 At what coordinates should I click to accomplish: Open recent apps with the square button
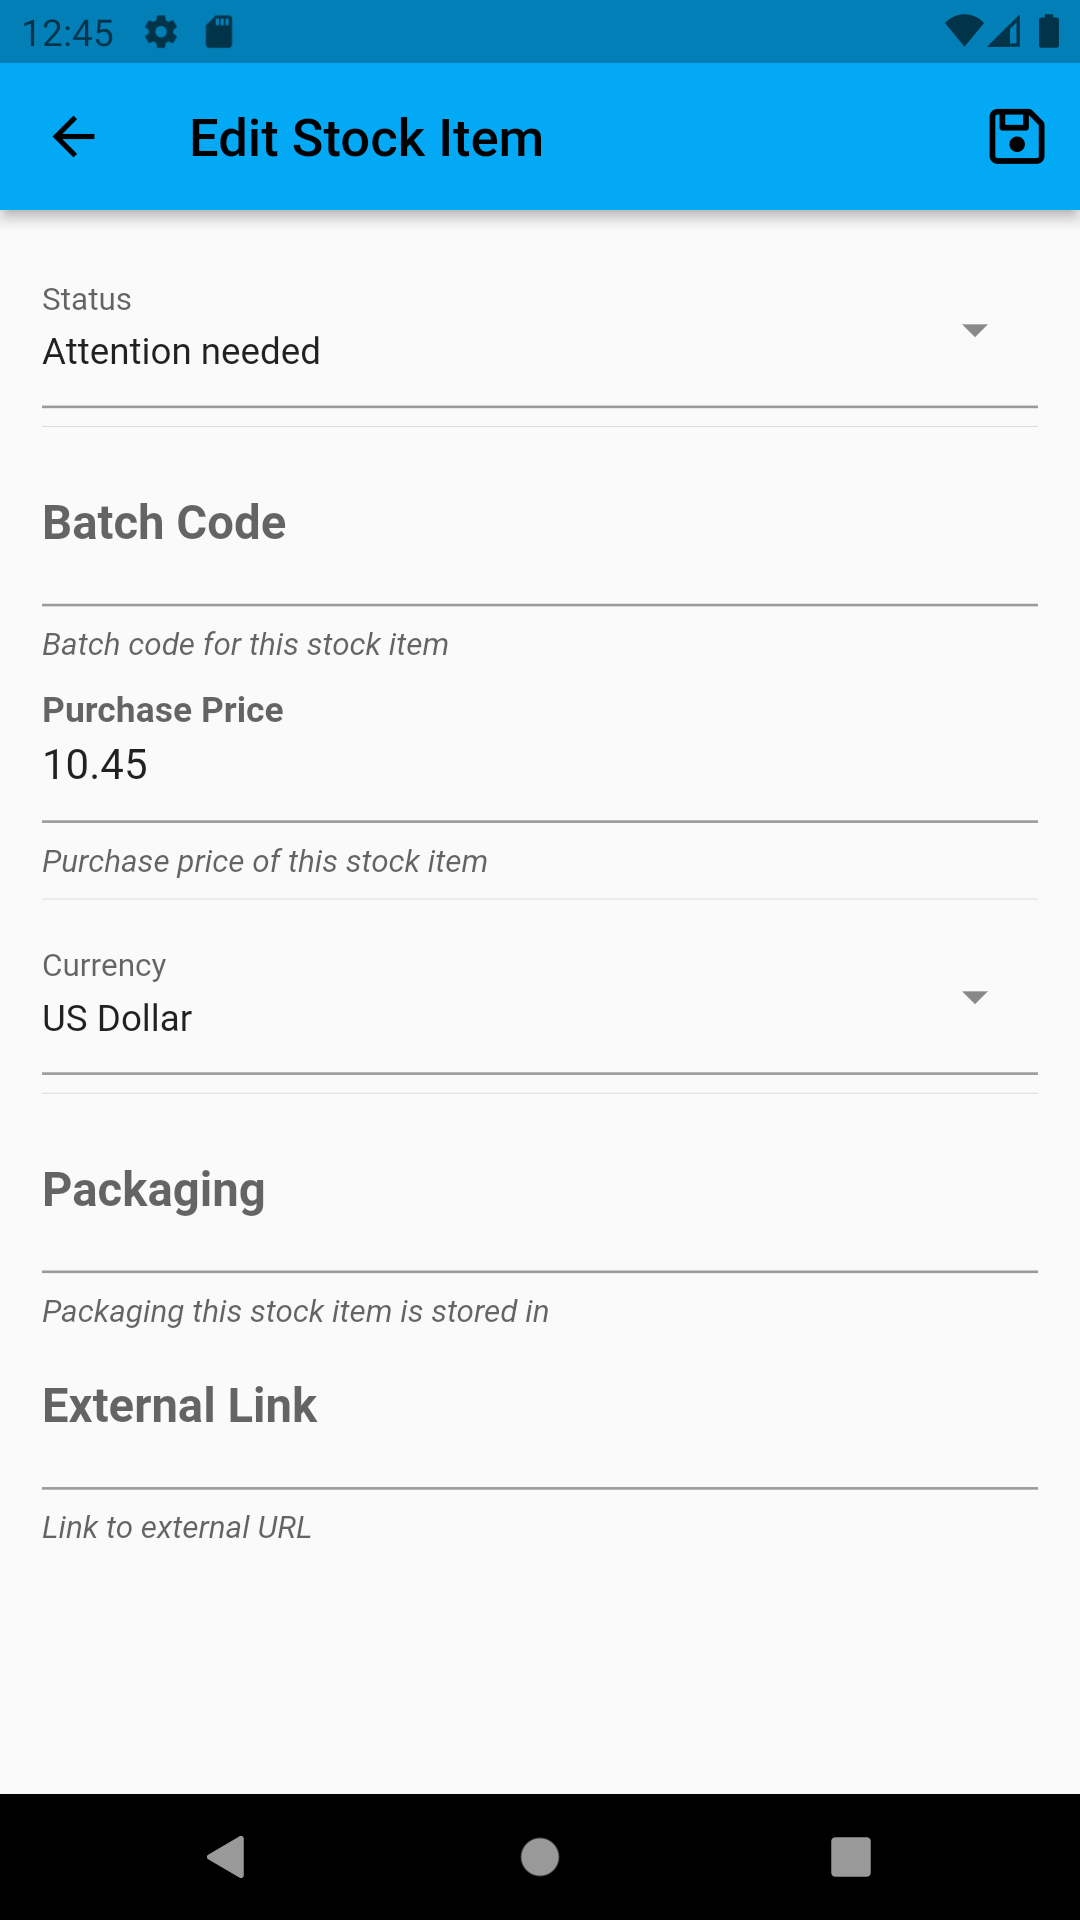(850, 1857)
